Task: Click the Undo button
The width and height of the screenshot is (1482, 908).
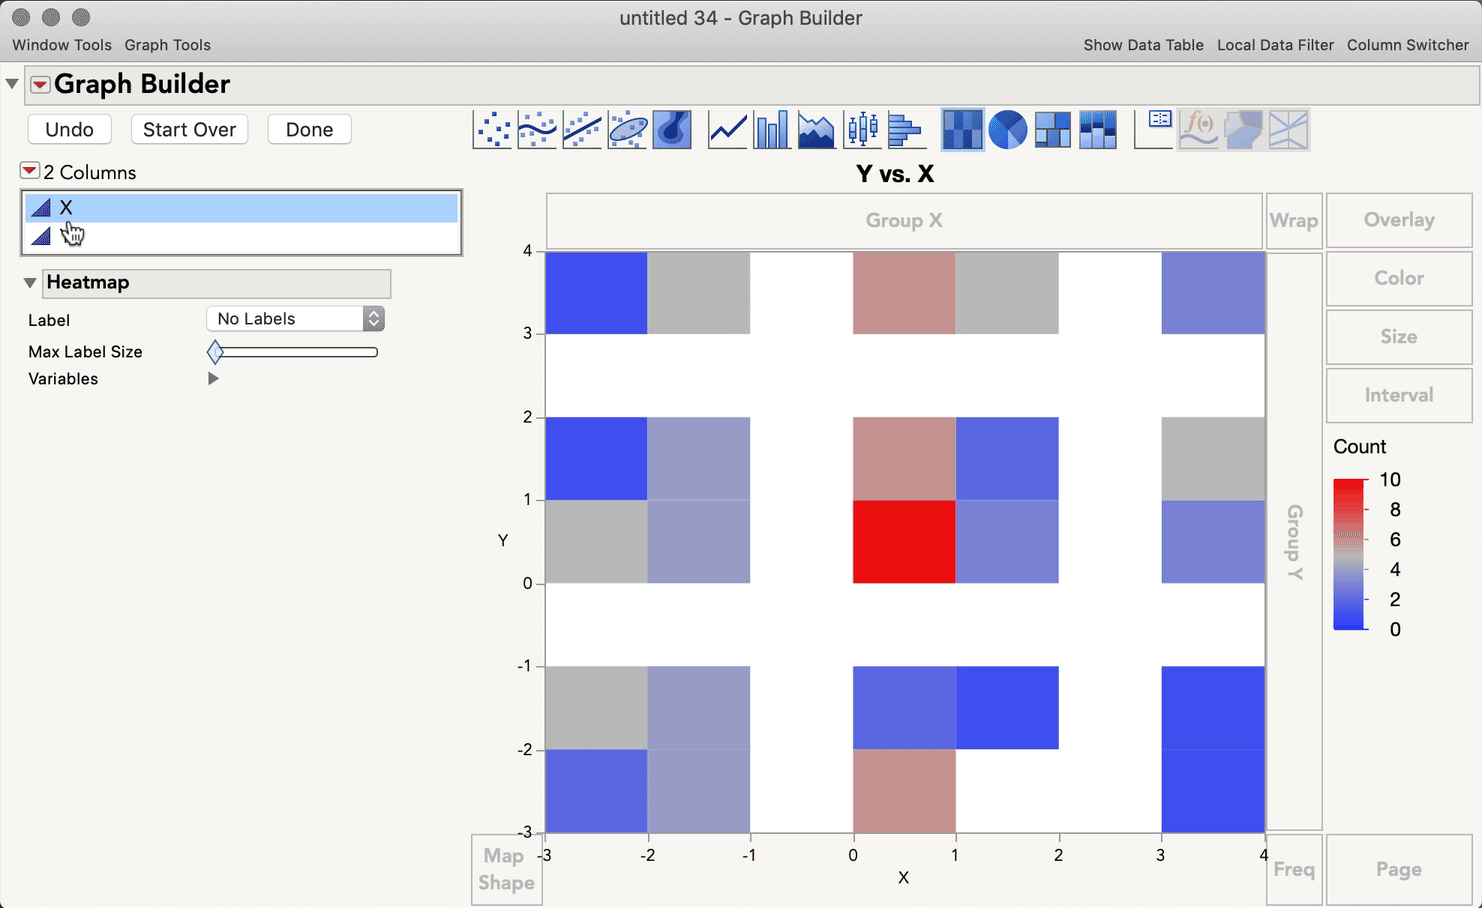Action: [69, 129]
